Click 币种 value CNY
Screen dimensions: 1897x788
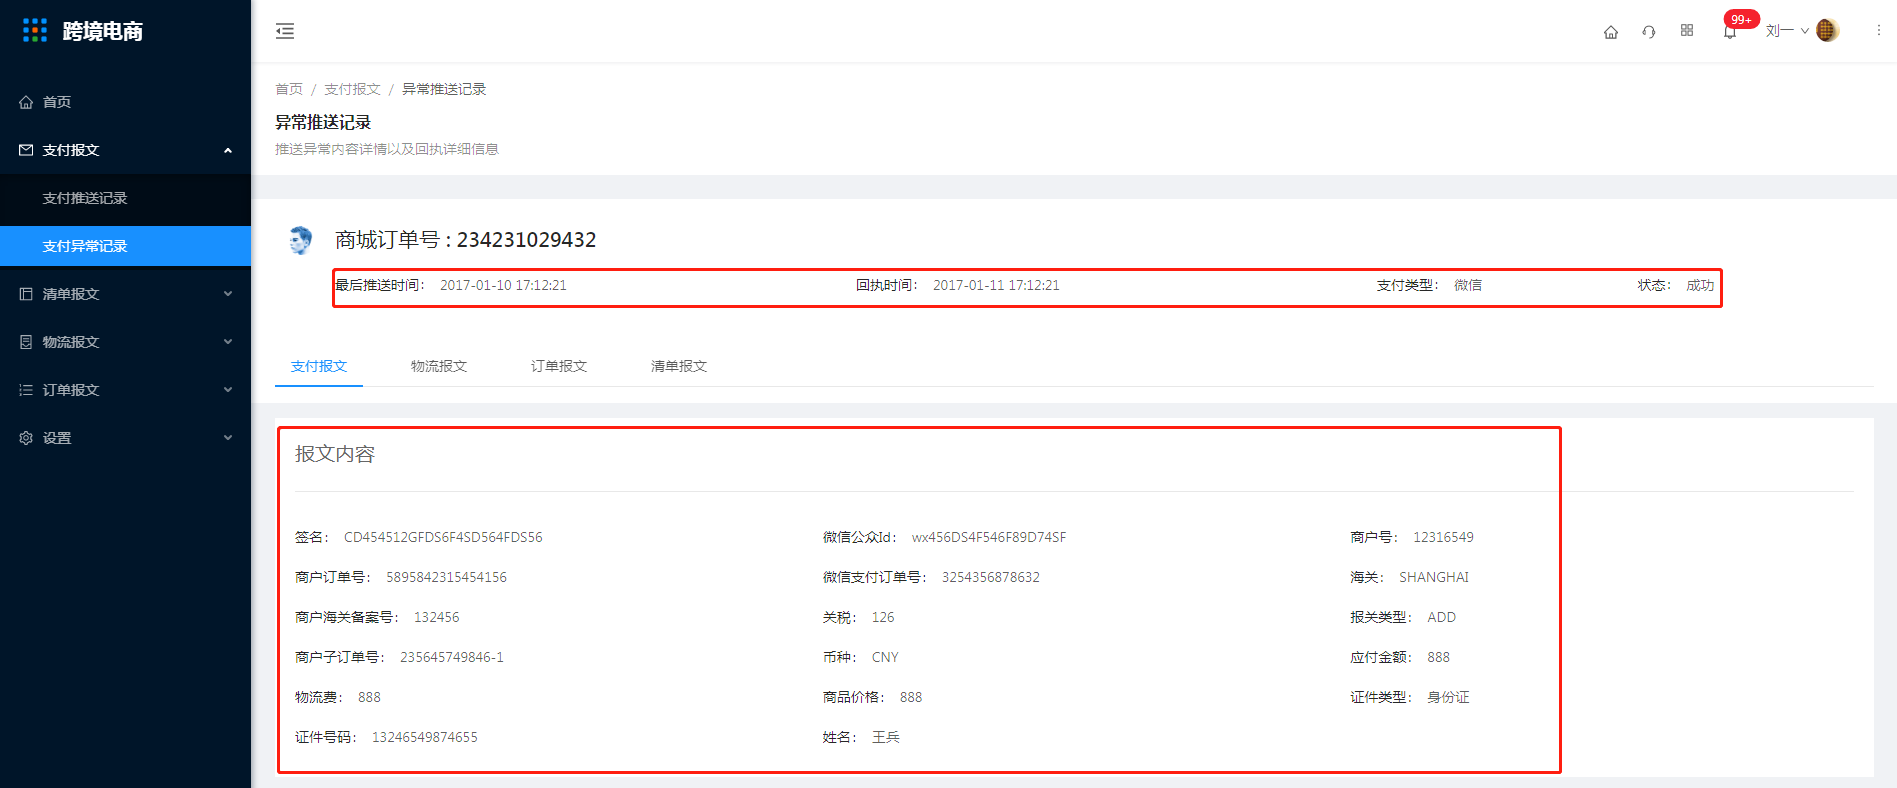(x=885, y=657)
